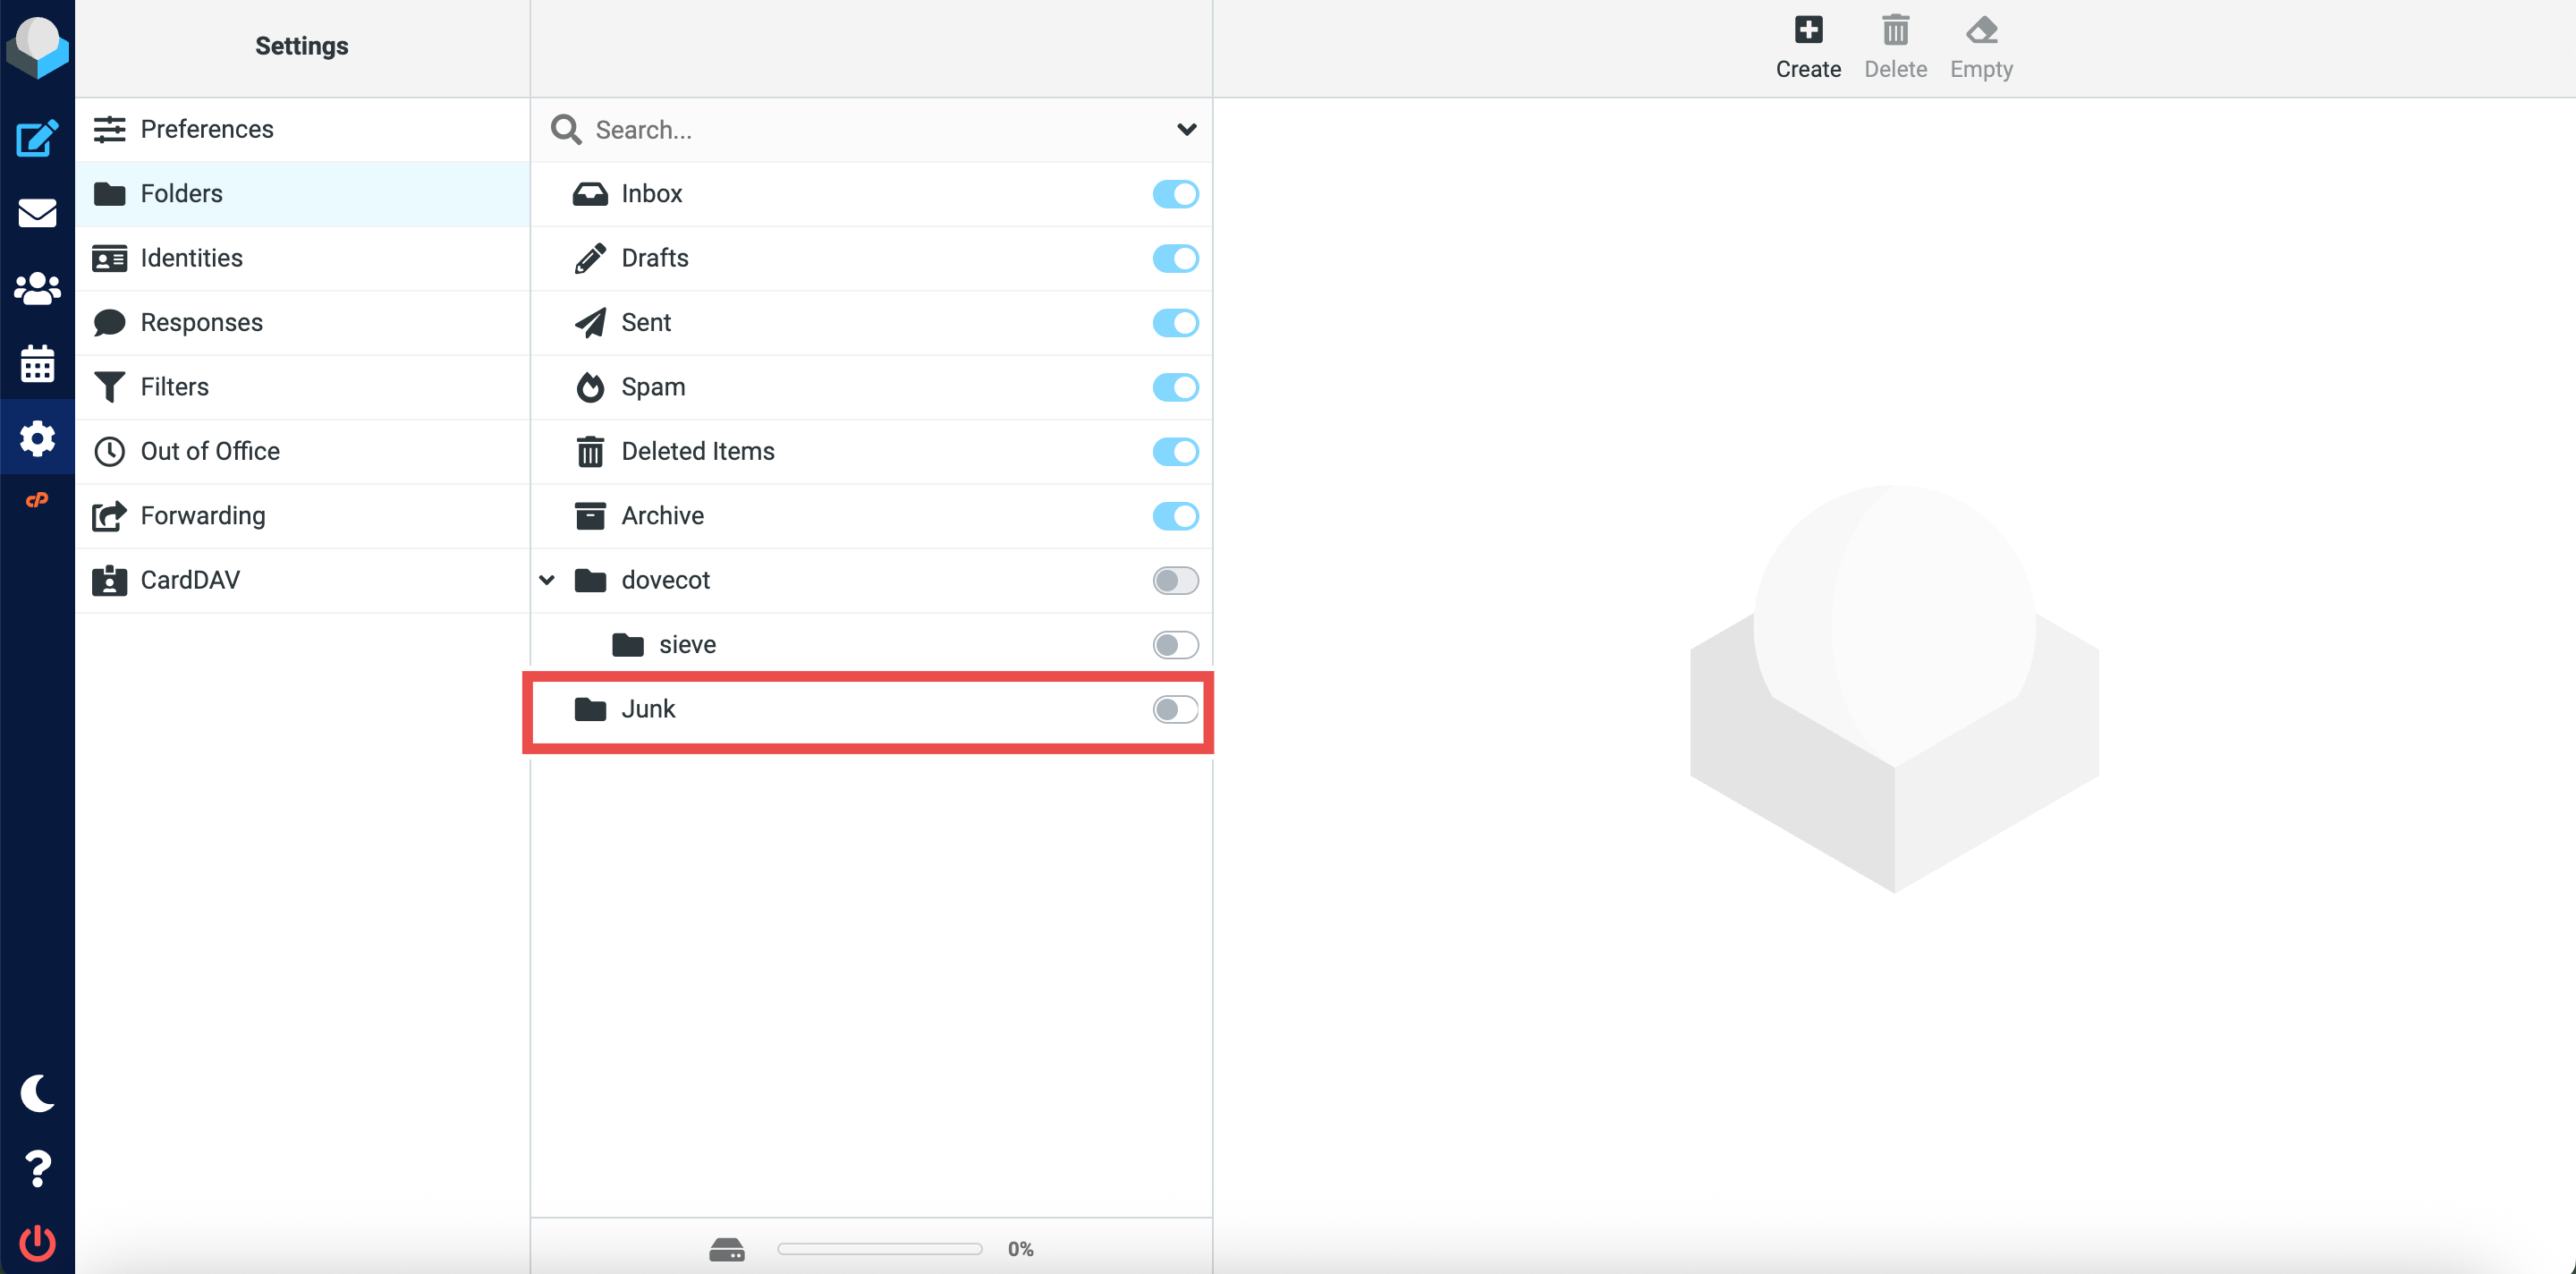The height and width of the screenshot is (1274, 2576).
Task: Click Create folder toolbar button
Action: [1807, 46]
